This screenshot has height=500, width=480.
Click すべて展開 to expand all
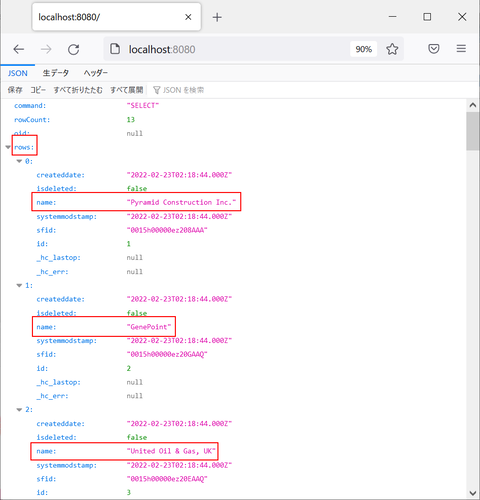(127, 90)
